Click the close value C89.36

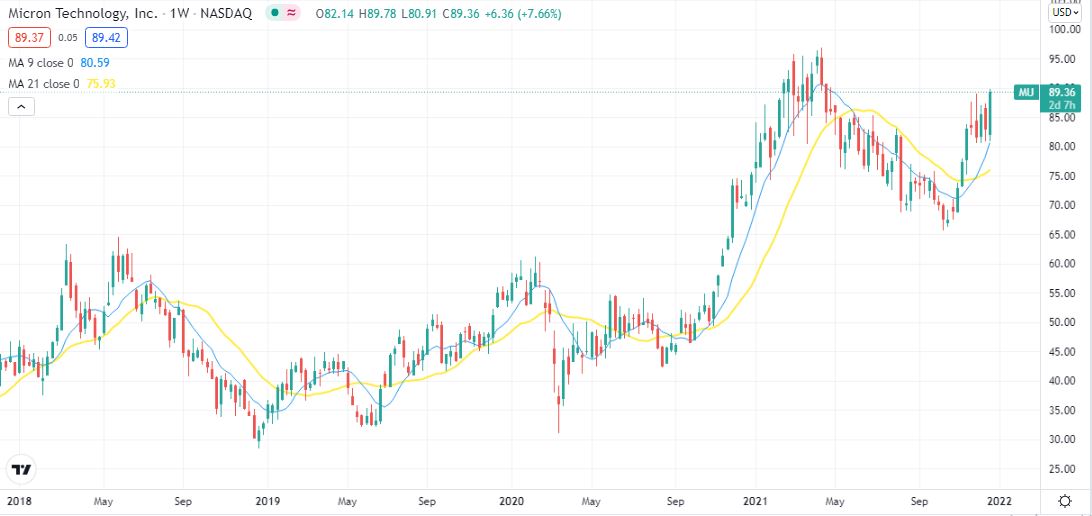460,14
